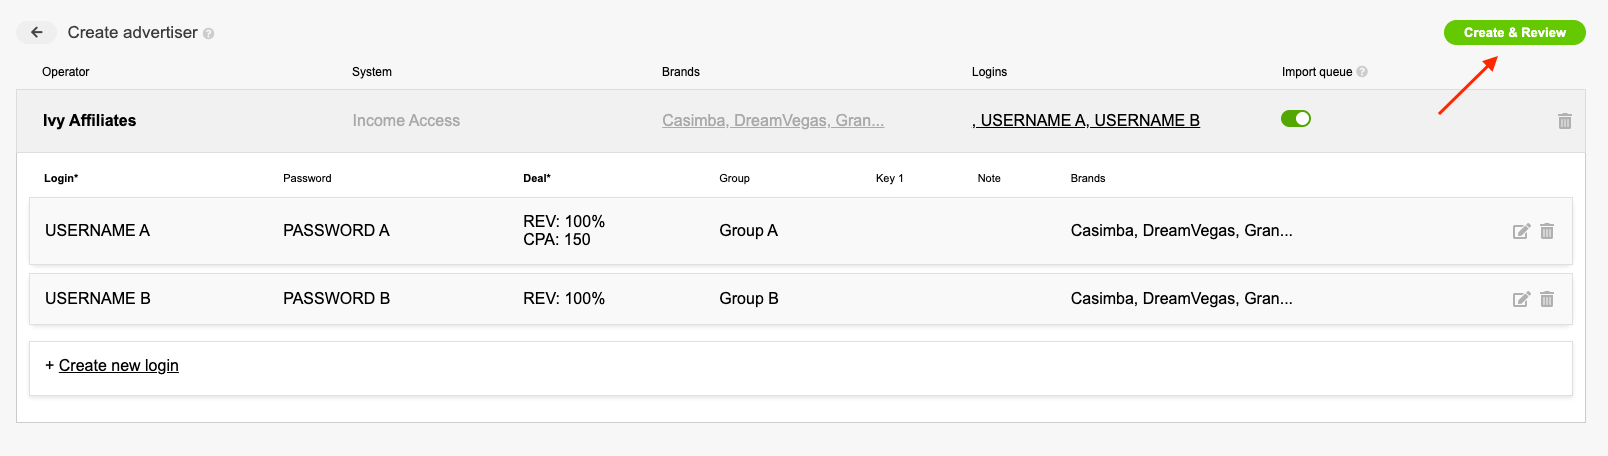
Task: Select the USERNAME A login row
Action: 801,231
